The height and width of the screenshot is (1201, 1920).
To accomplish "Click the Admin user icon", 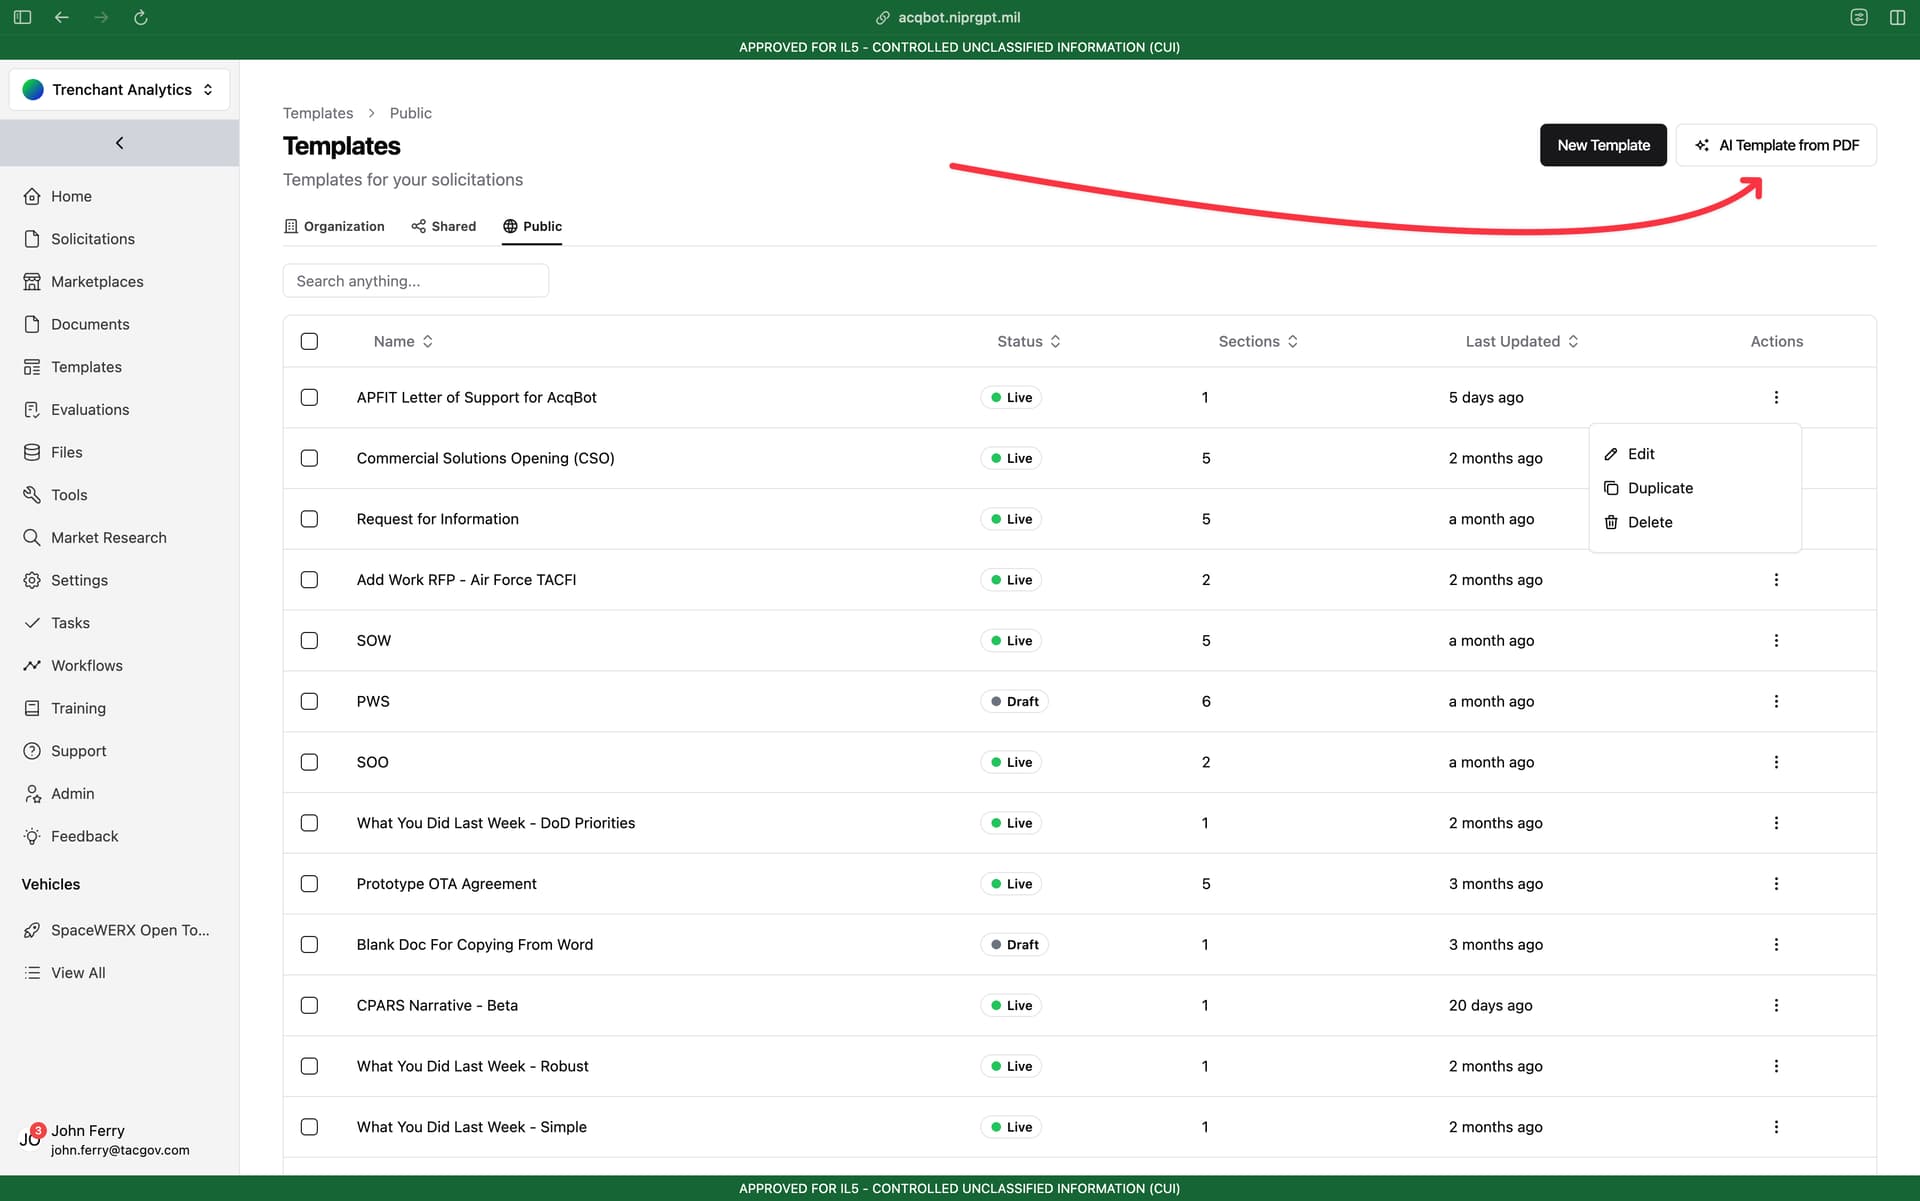I will click(32, 794).
